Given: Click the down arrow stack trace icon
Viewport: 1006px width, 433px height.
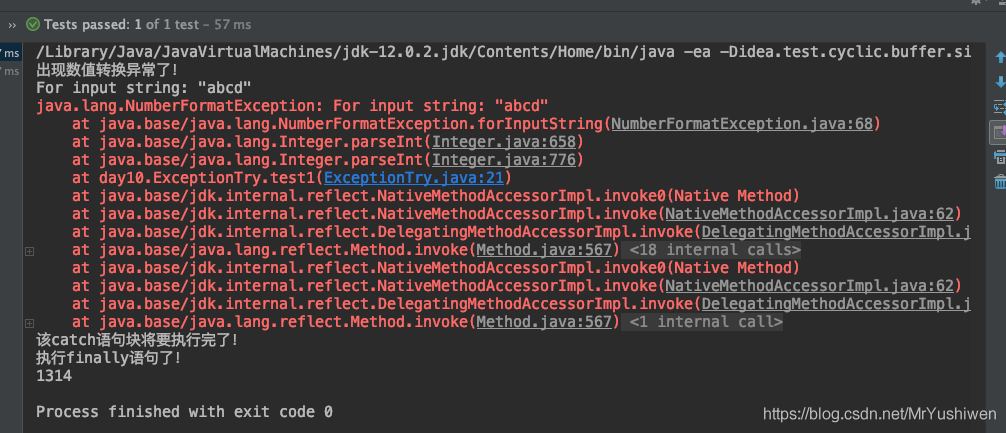Looking at the screenshot, I should tap(1000, 82).
